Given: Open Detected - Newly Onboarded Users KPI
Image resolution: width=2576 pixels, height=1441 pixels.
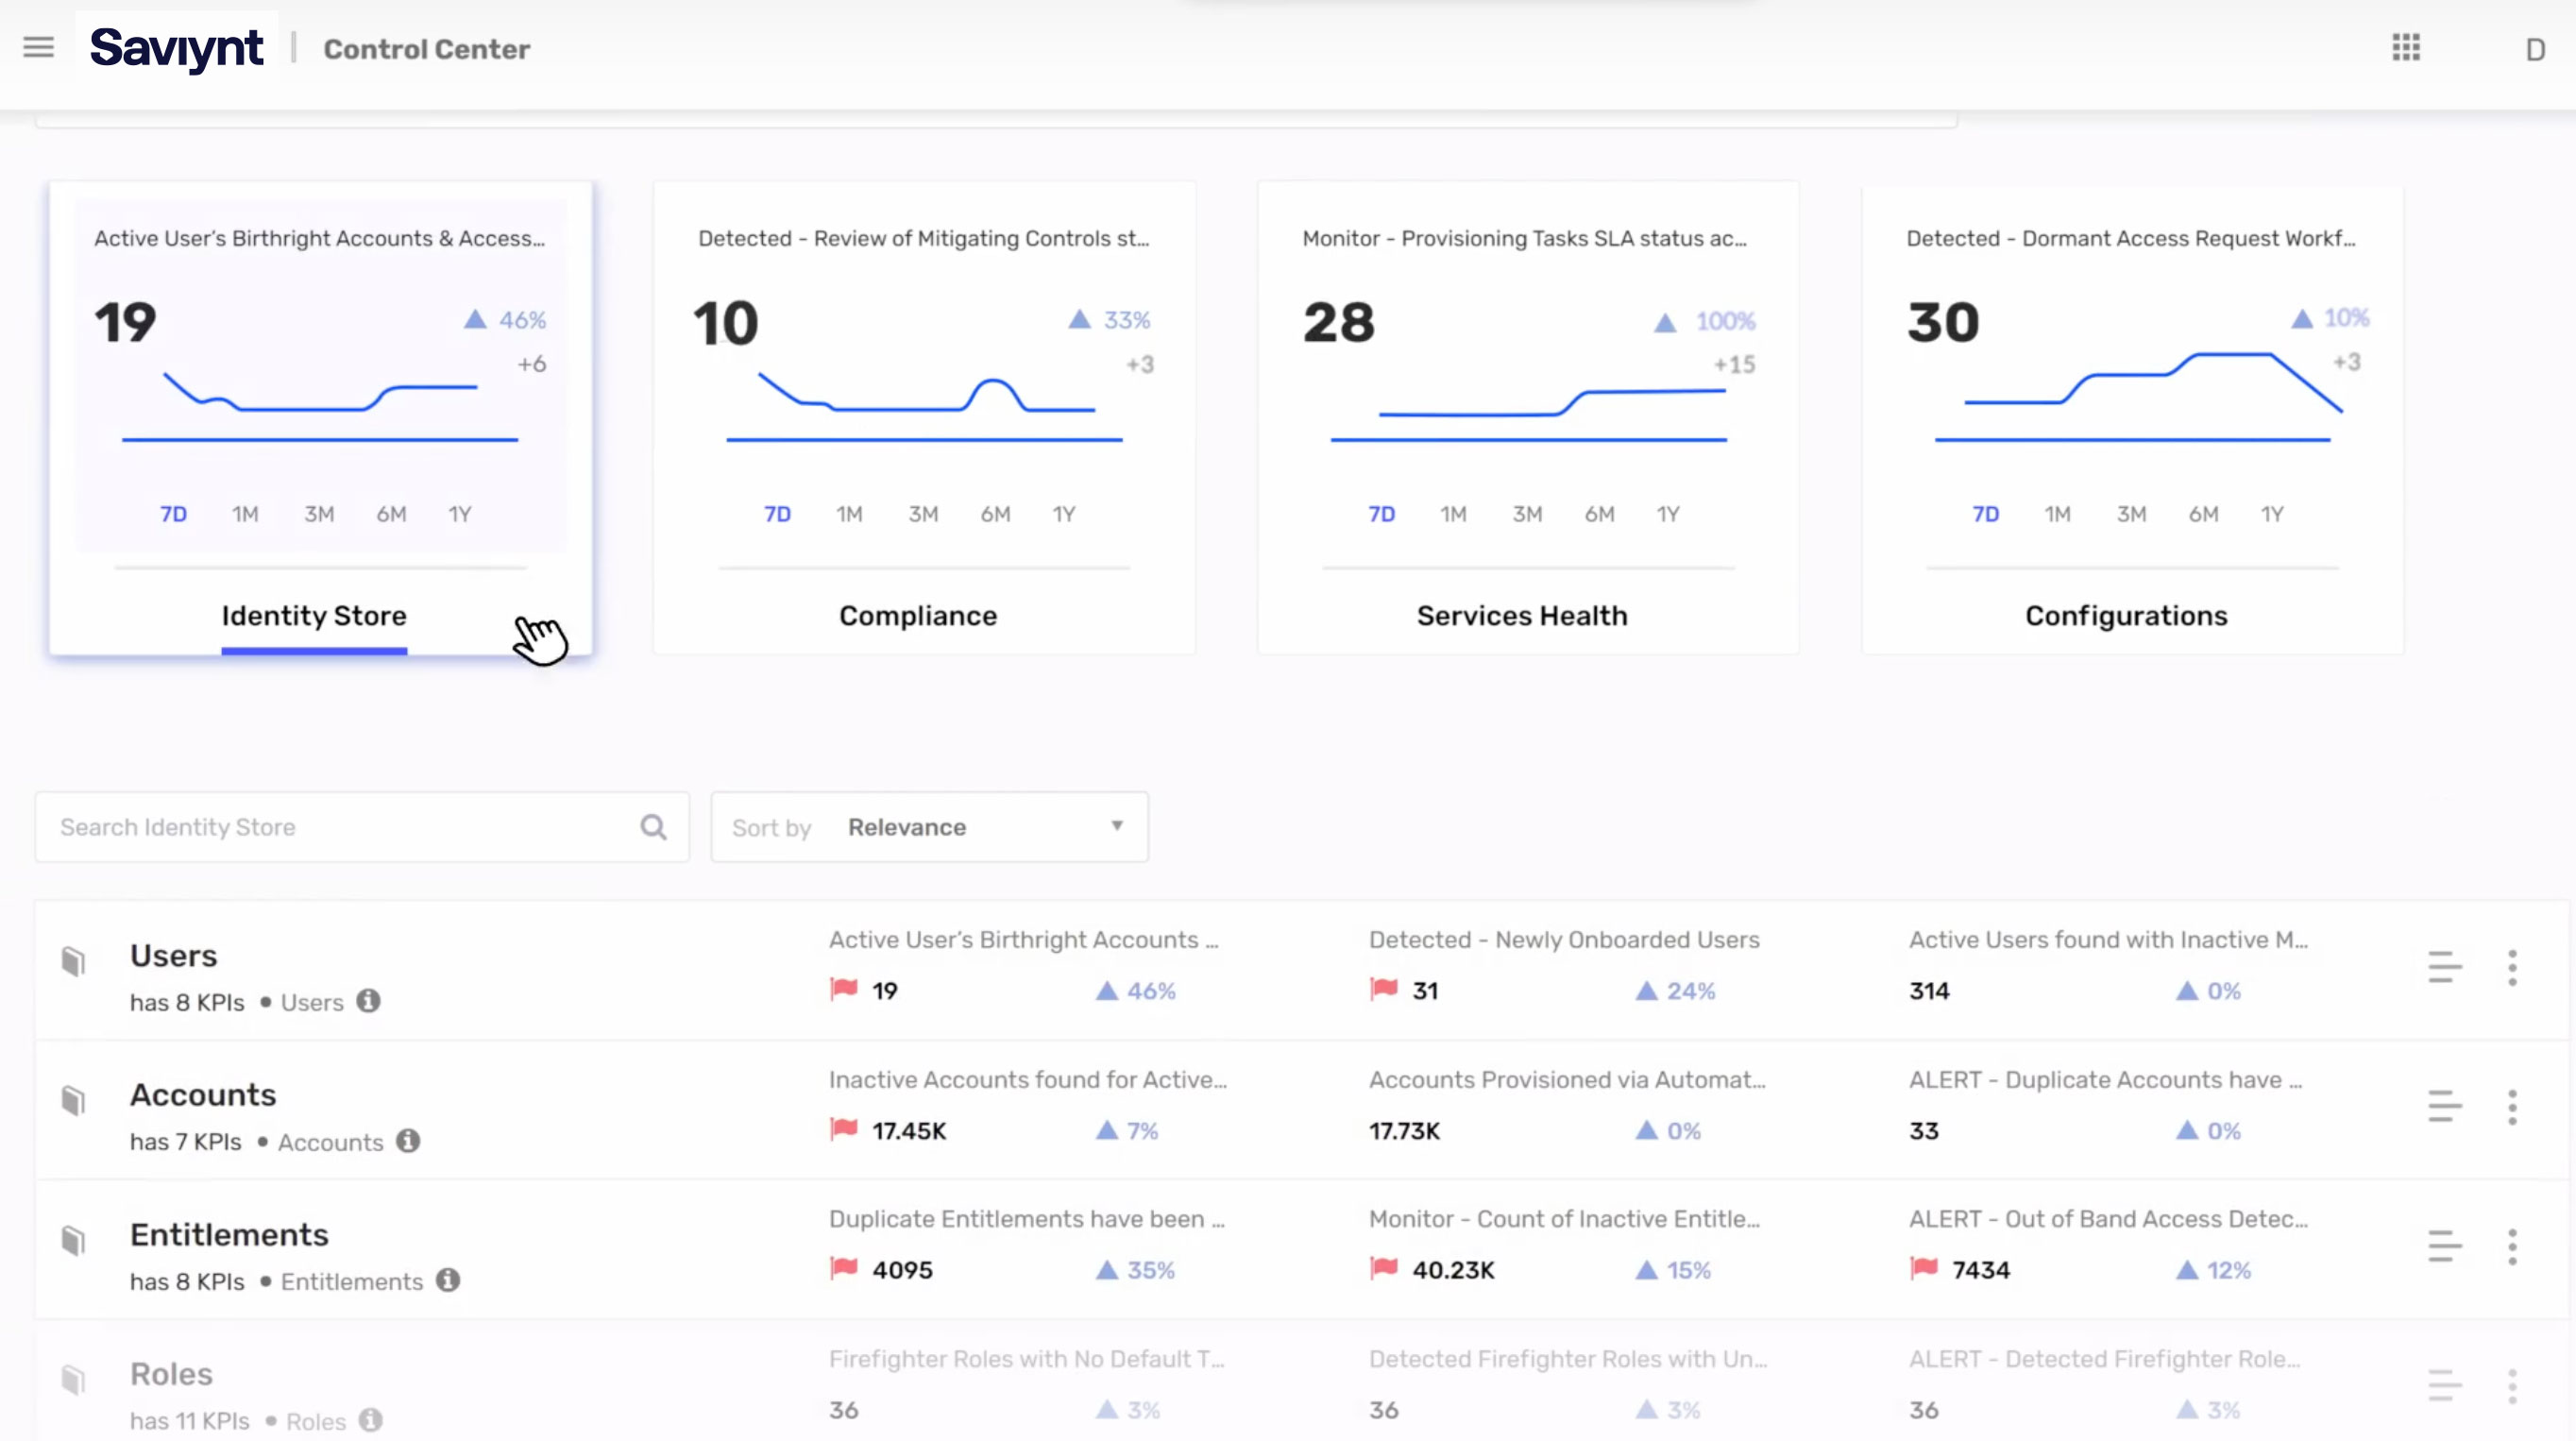Looking at the screenshot, I should (x=1563, y=940).
